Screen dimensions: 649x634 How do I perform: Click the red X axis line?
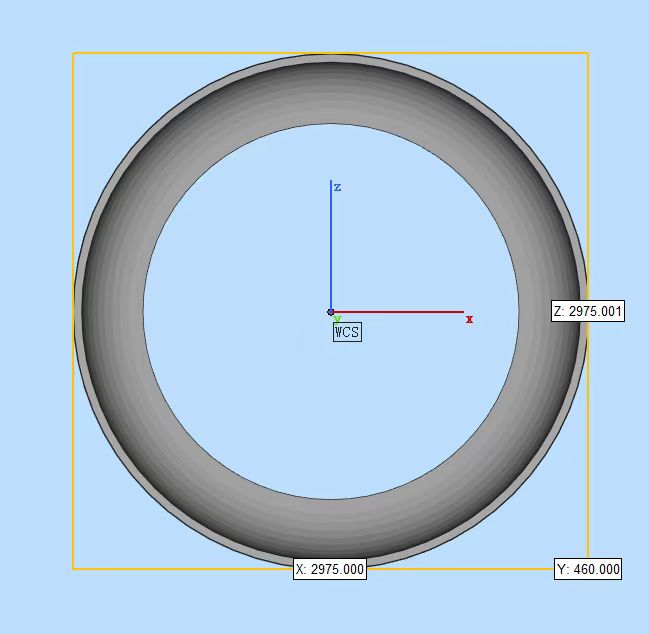(400, 312)
